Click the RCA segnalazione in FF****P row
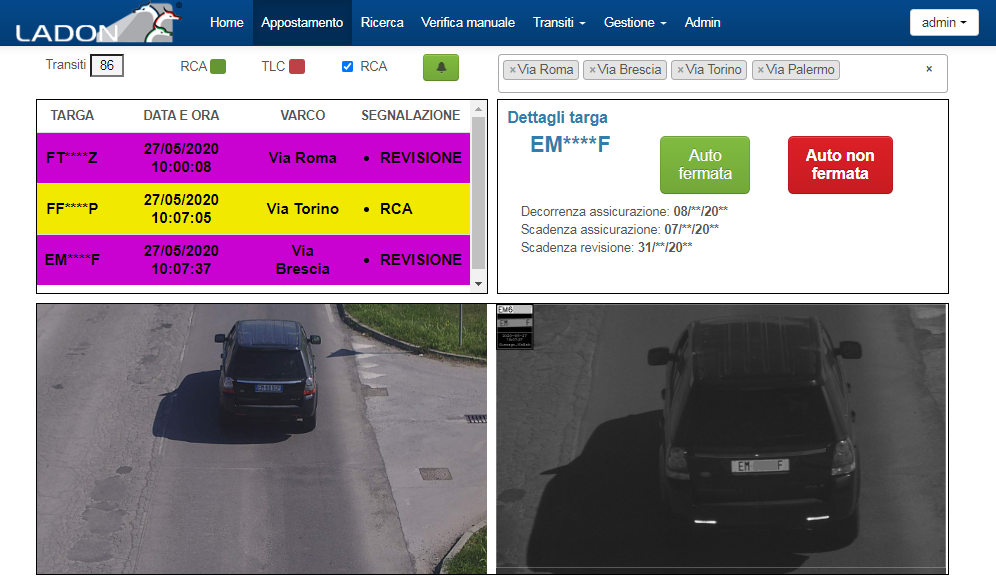Viewport: 996px width, 588px height. tap(396, 209)
